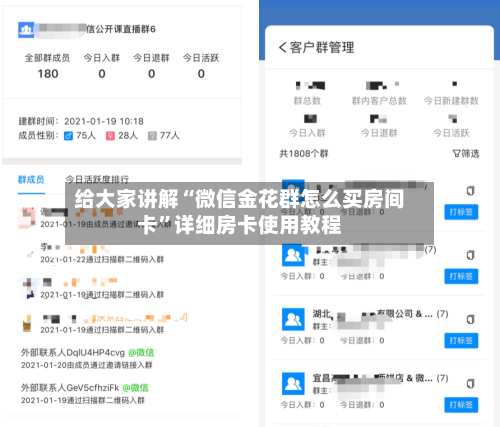Click the copy icon of the 湖北 group row
This screenshot has height=427, width=500.
[470, 319]
